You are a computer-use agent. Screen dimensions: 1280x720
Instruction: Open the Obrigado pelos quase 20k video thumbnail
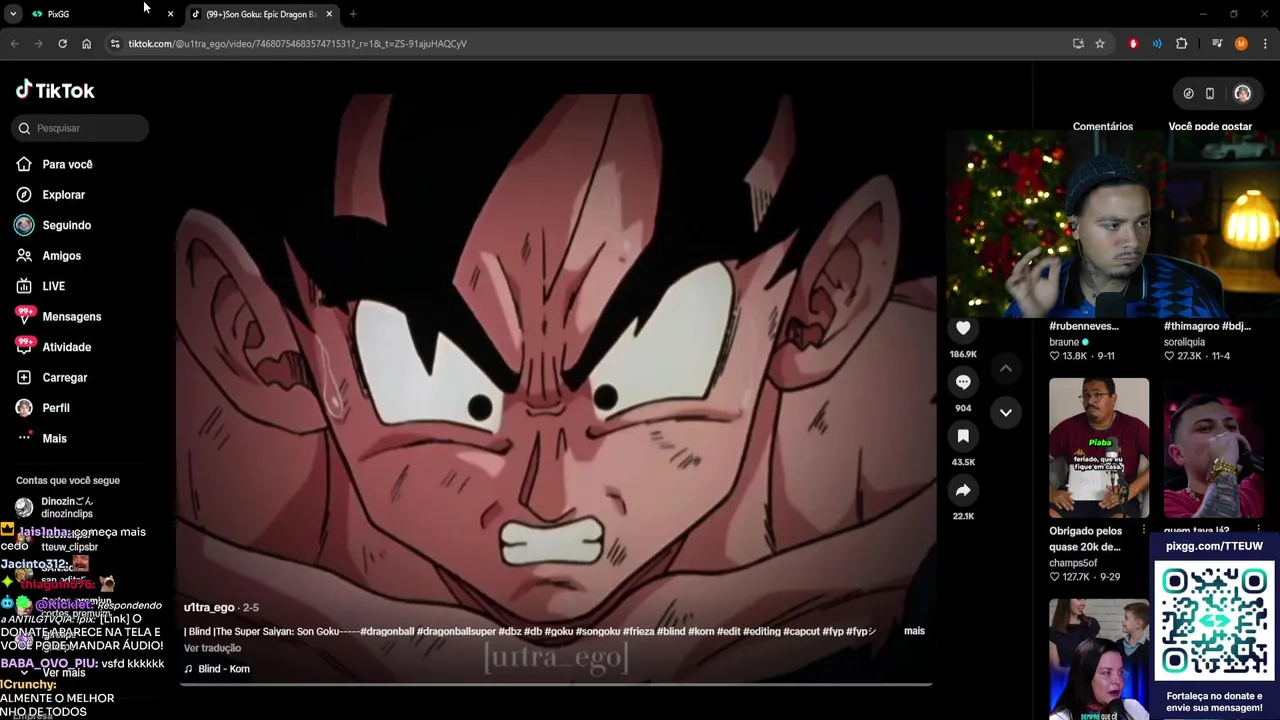click(1099, 447)
